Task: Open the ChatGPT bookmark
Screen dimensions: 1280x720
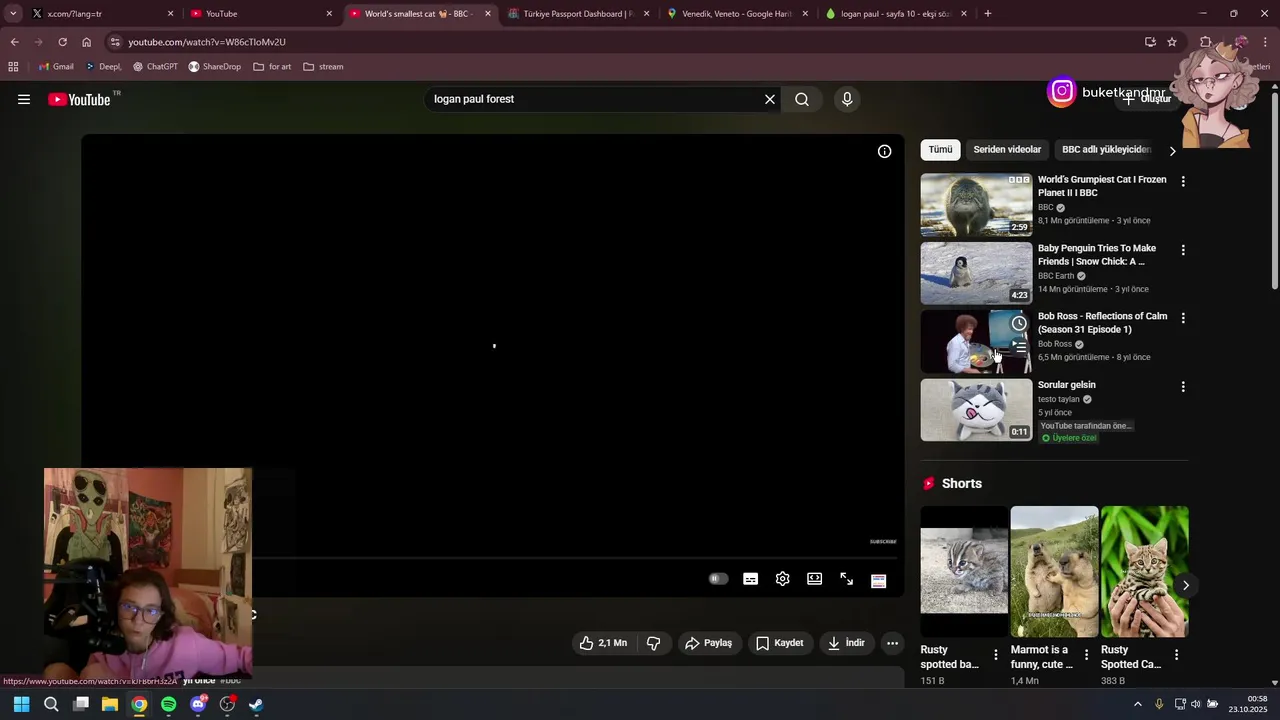Action: (x=154, y=67)
